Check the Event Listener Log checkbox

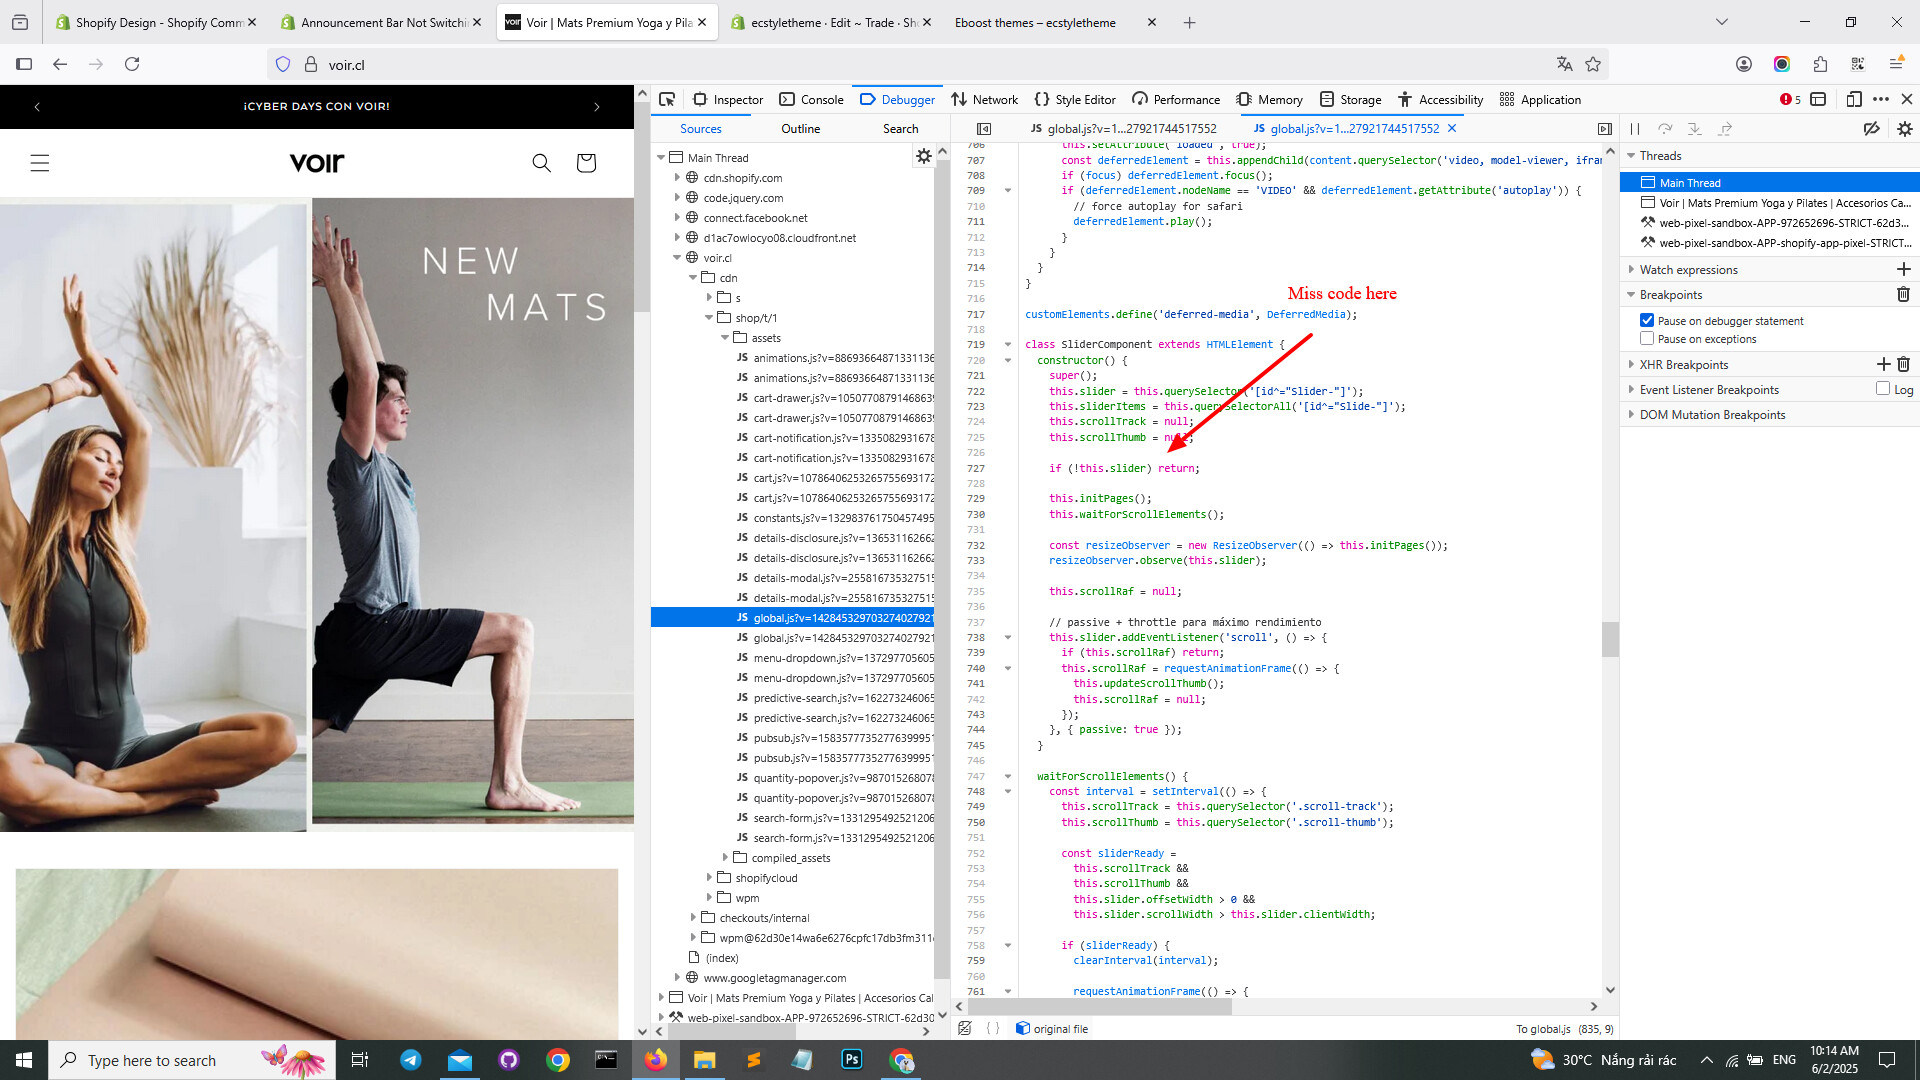[x=1883, y=389]
